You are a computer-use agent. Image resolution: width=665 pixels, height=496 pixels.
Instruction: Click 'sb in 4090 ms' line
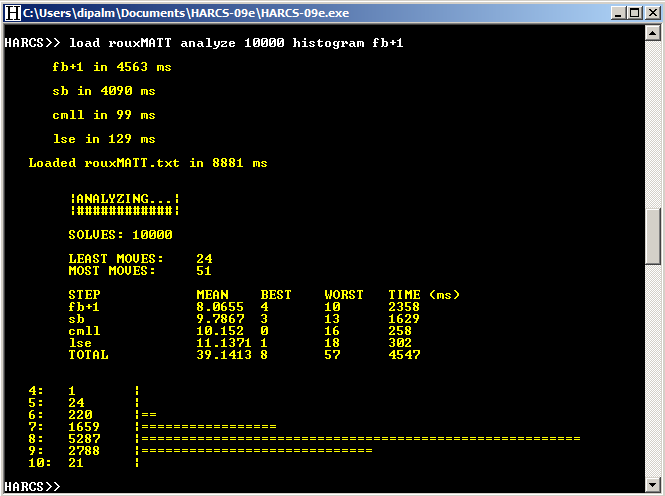coord(103,91)
